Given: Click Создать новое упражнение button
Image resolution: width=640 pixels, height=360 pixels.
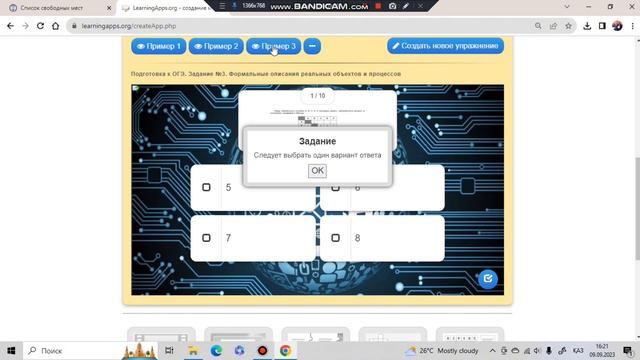Looking at the screenshot, I should click(x=445, y=46).
